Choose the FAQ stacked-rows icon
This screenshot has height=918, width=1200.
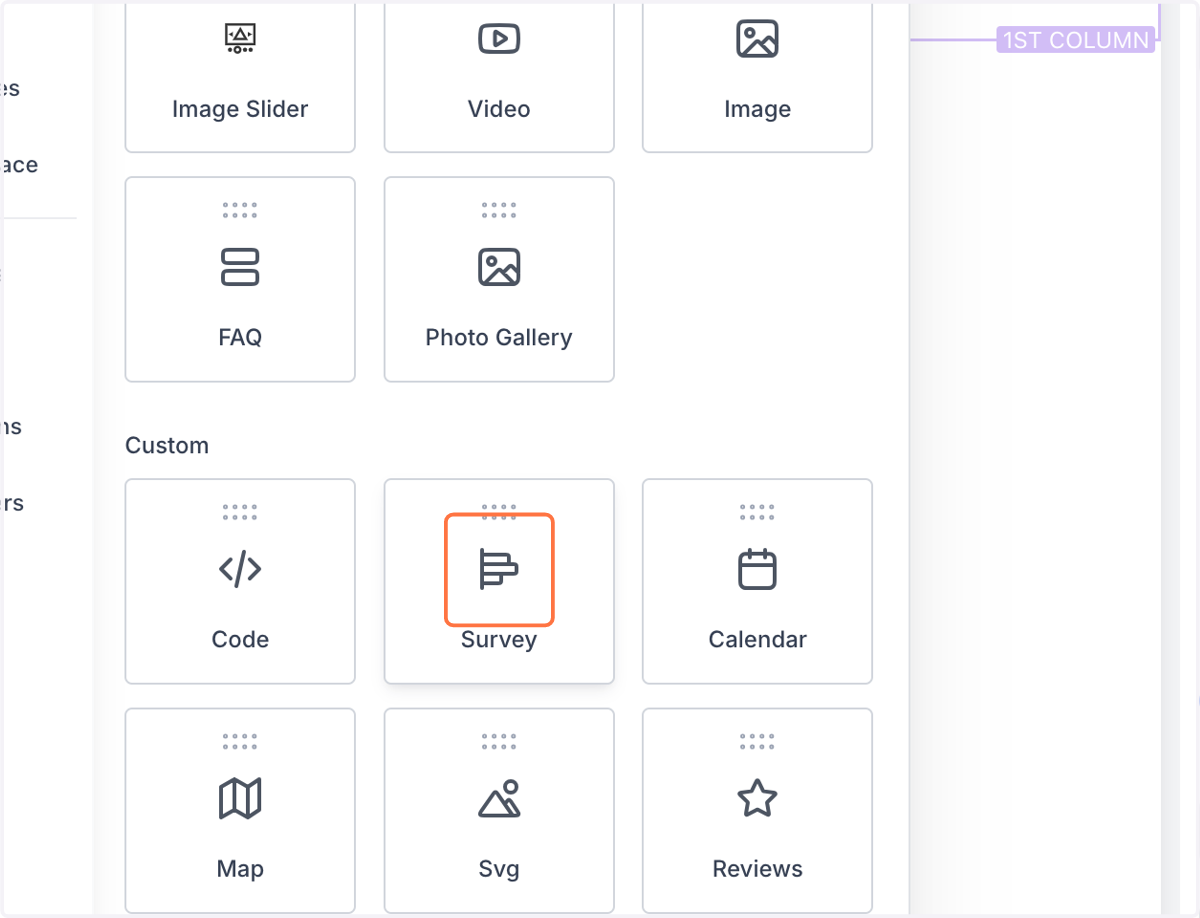[240, 267]
